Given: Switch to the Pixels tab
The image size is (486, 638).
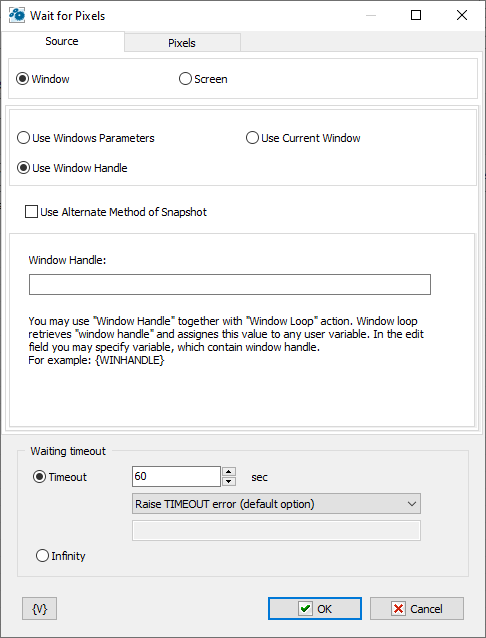Looking at the screenshot, I should click(182, 43).
